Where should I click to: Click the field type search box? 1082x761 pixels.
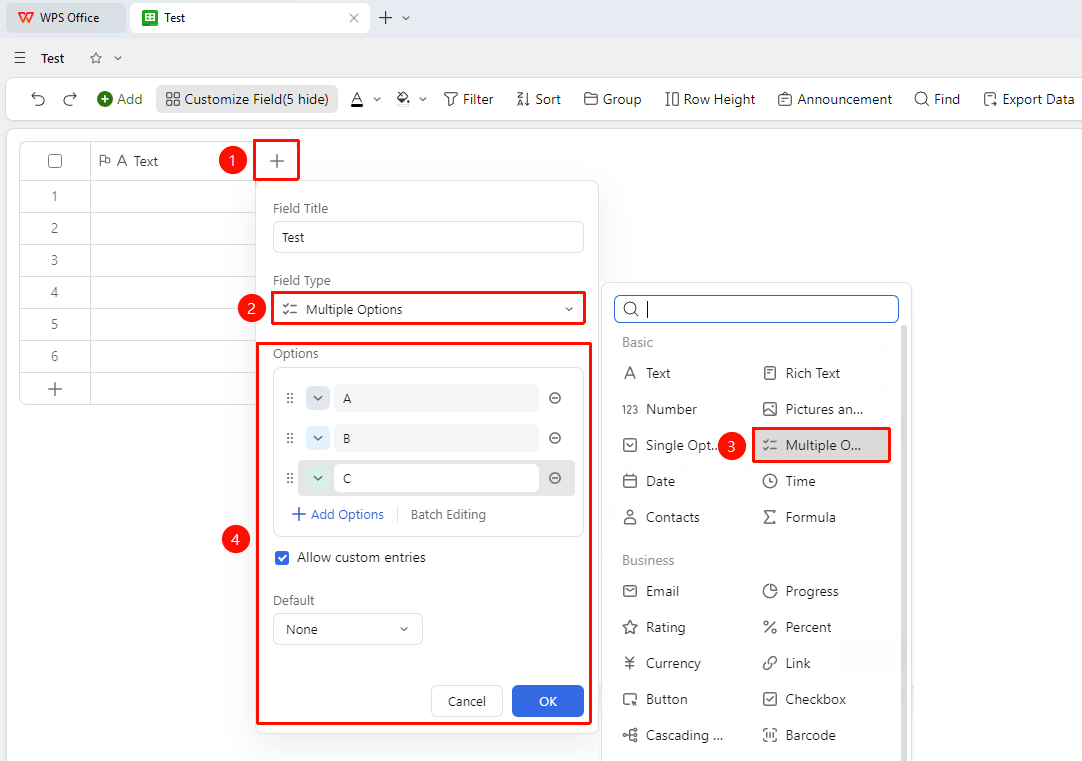tap(756, 309)
